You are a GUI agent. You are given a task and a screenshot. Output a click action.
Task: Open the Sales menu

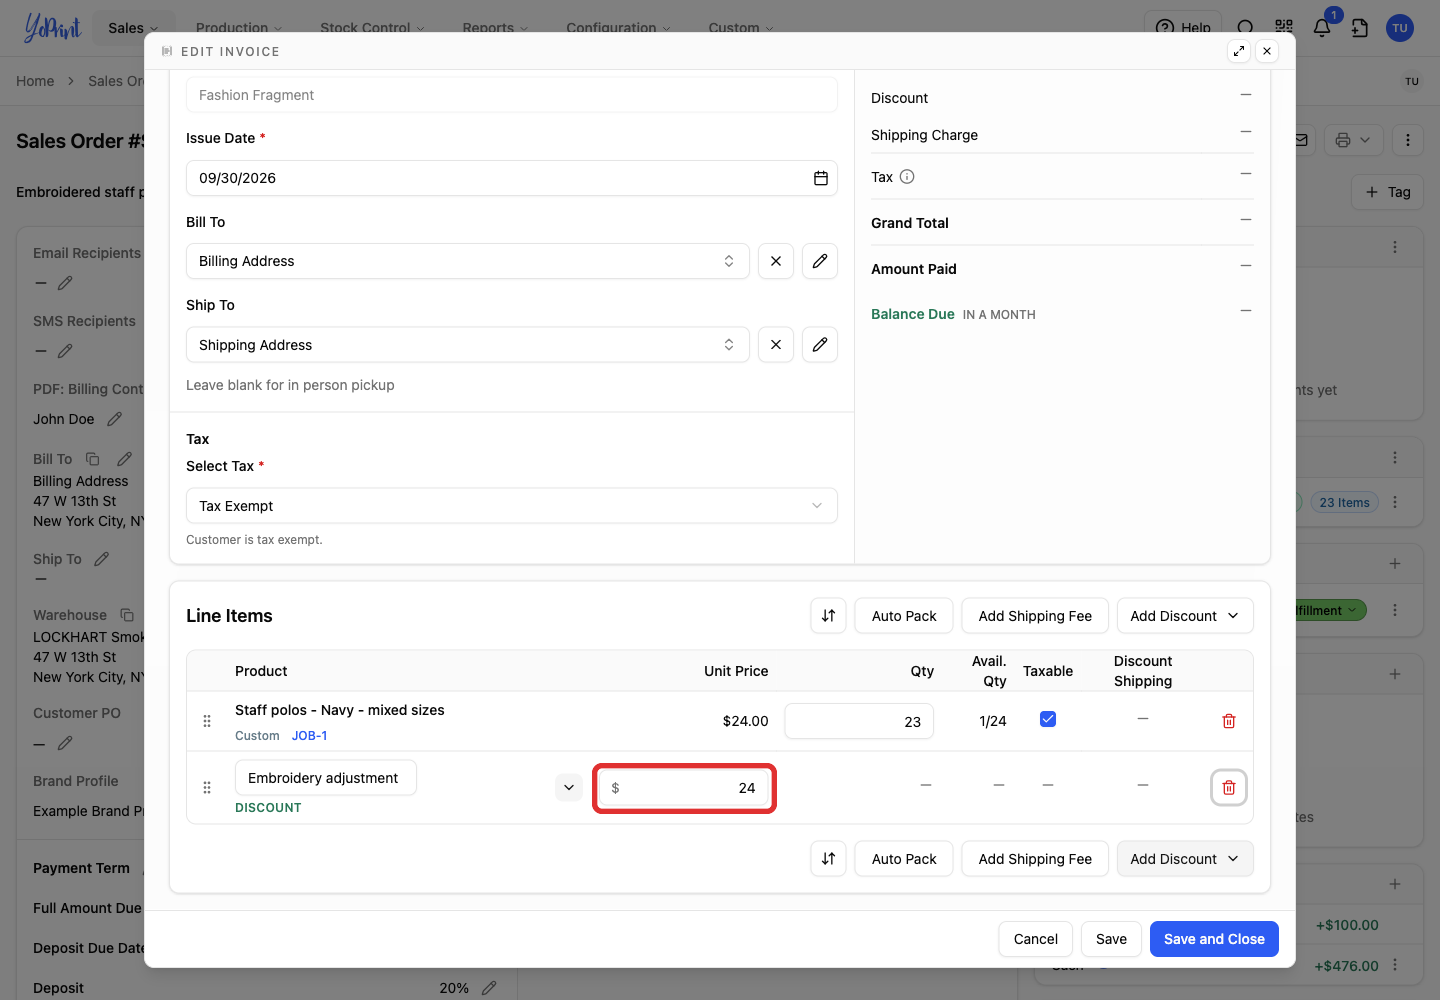(x=133, y=28)
